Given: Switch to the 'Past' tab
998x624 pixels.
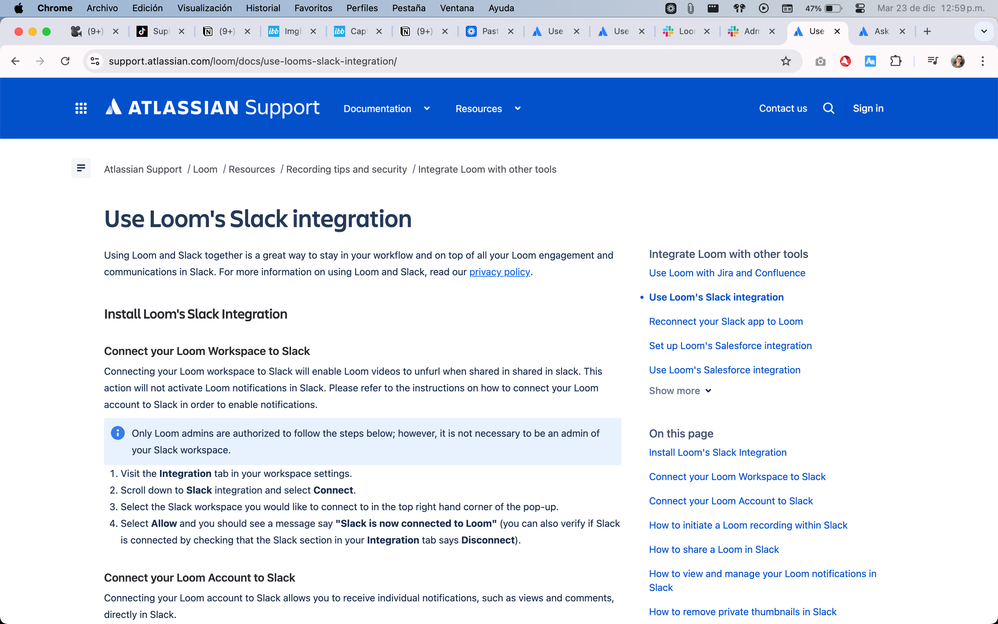Looking at the screenshot, I should [489, 31].
